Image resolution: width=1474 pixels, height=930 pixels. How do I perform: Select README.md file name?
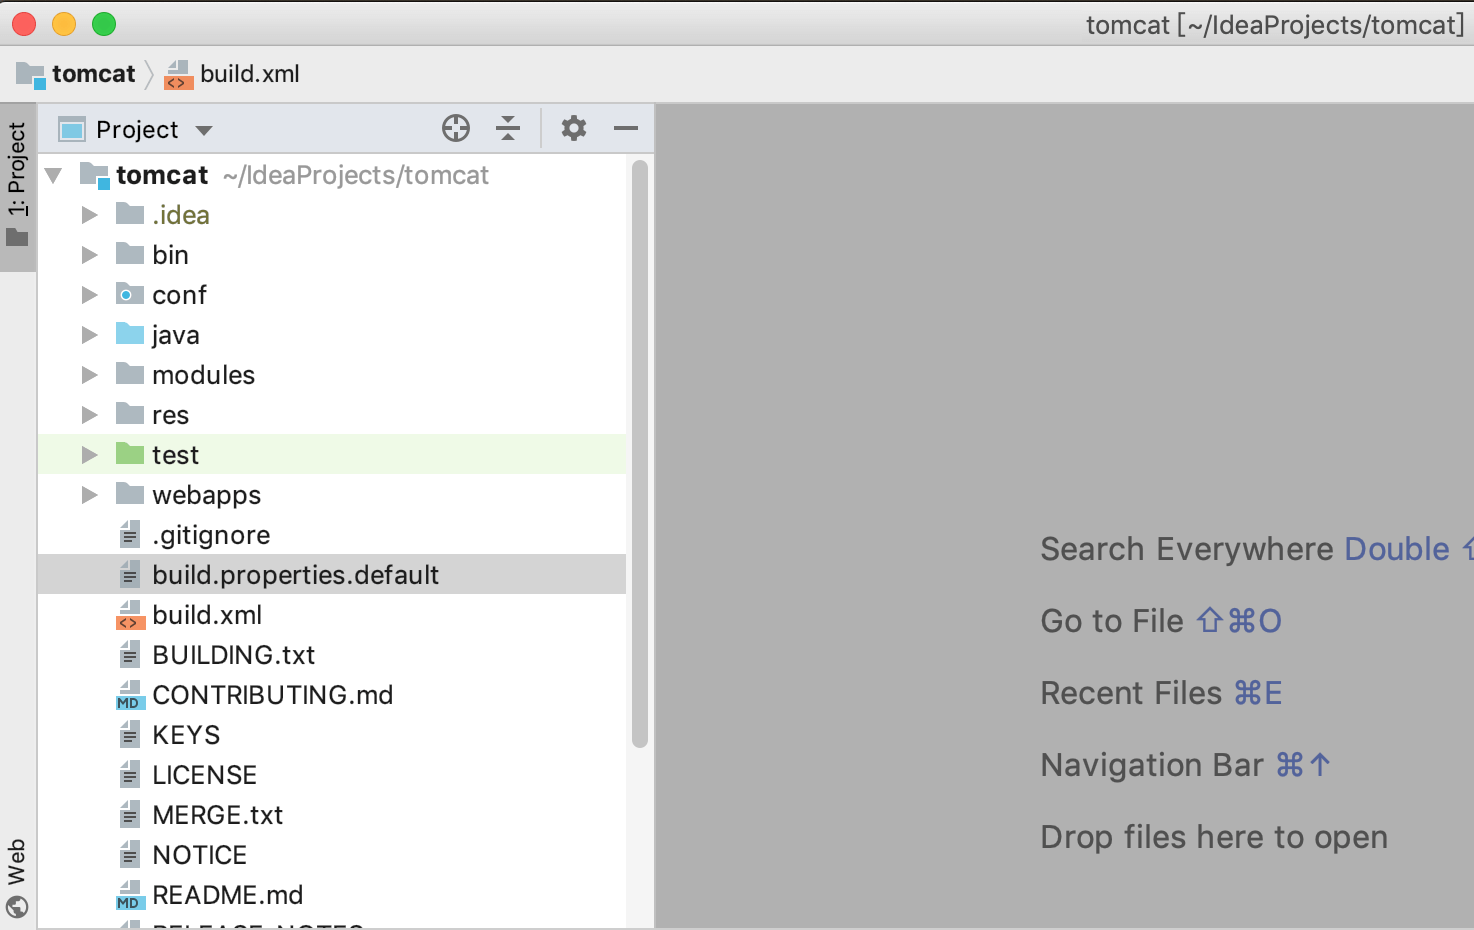tap(228, 895)
